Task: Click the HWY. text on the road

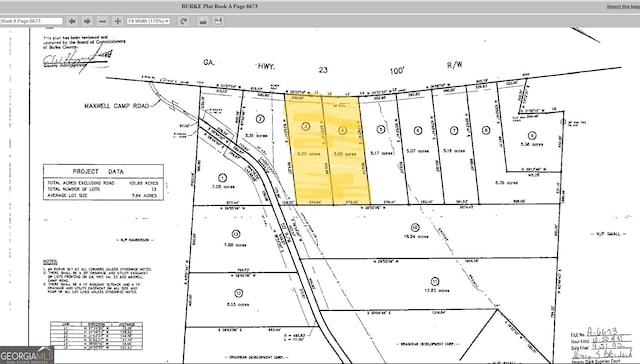Action: click(267, 66)
